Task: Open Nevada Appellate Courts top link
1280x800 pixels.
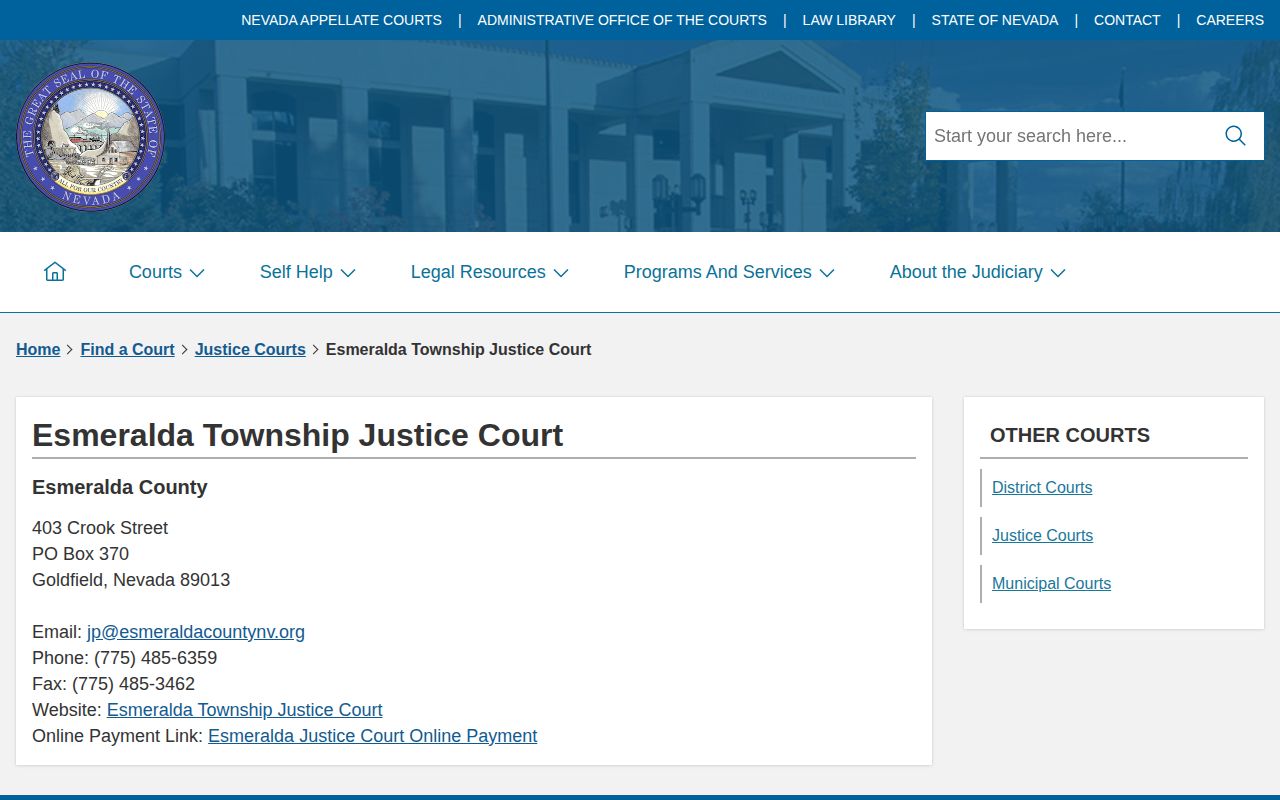Action: (x=341, y=20)
